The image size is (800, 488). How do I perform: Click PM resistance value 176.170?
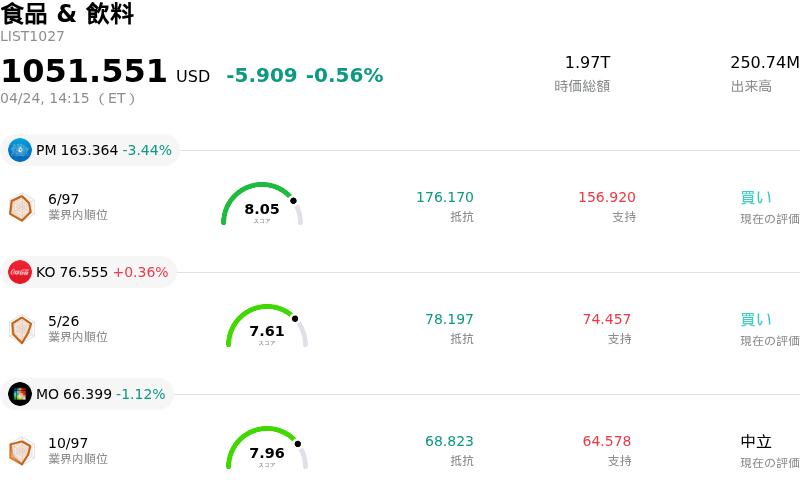[445, 197]
